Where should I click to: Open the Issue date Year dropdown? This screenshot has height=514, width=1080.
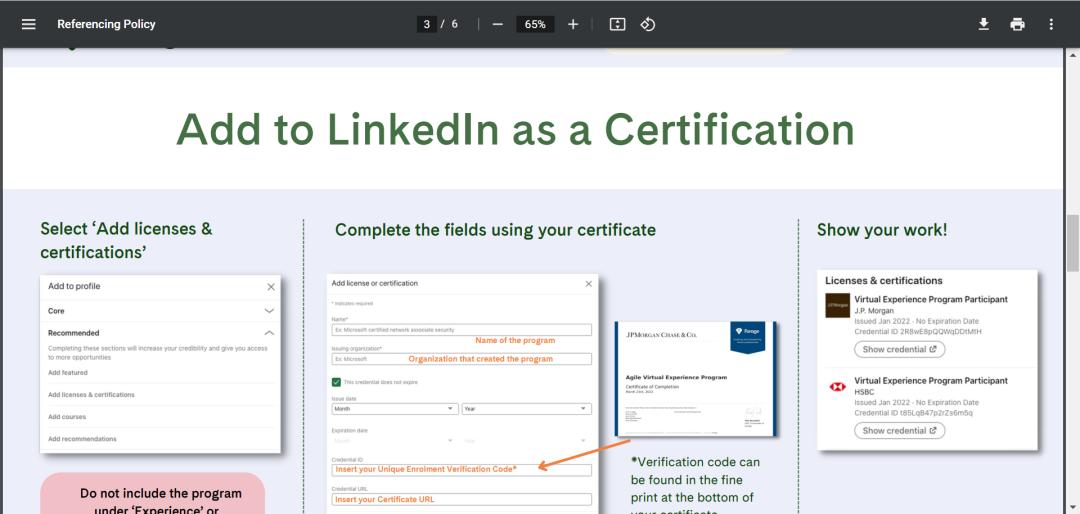(x=526, y=409)
